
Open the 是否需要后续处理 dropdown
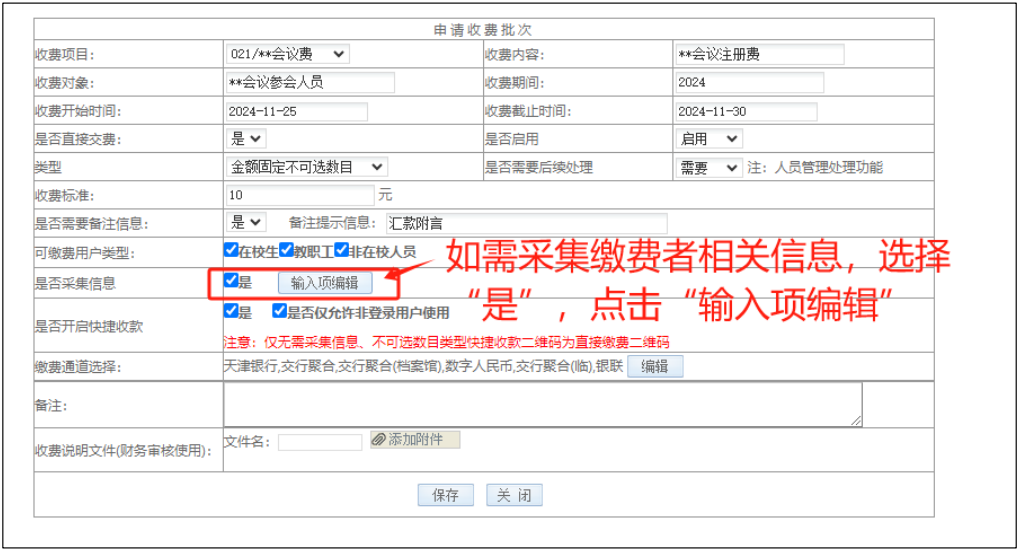point(707,167)
